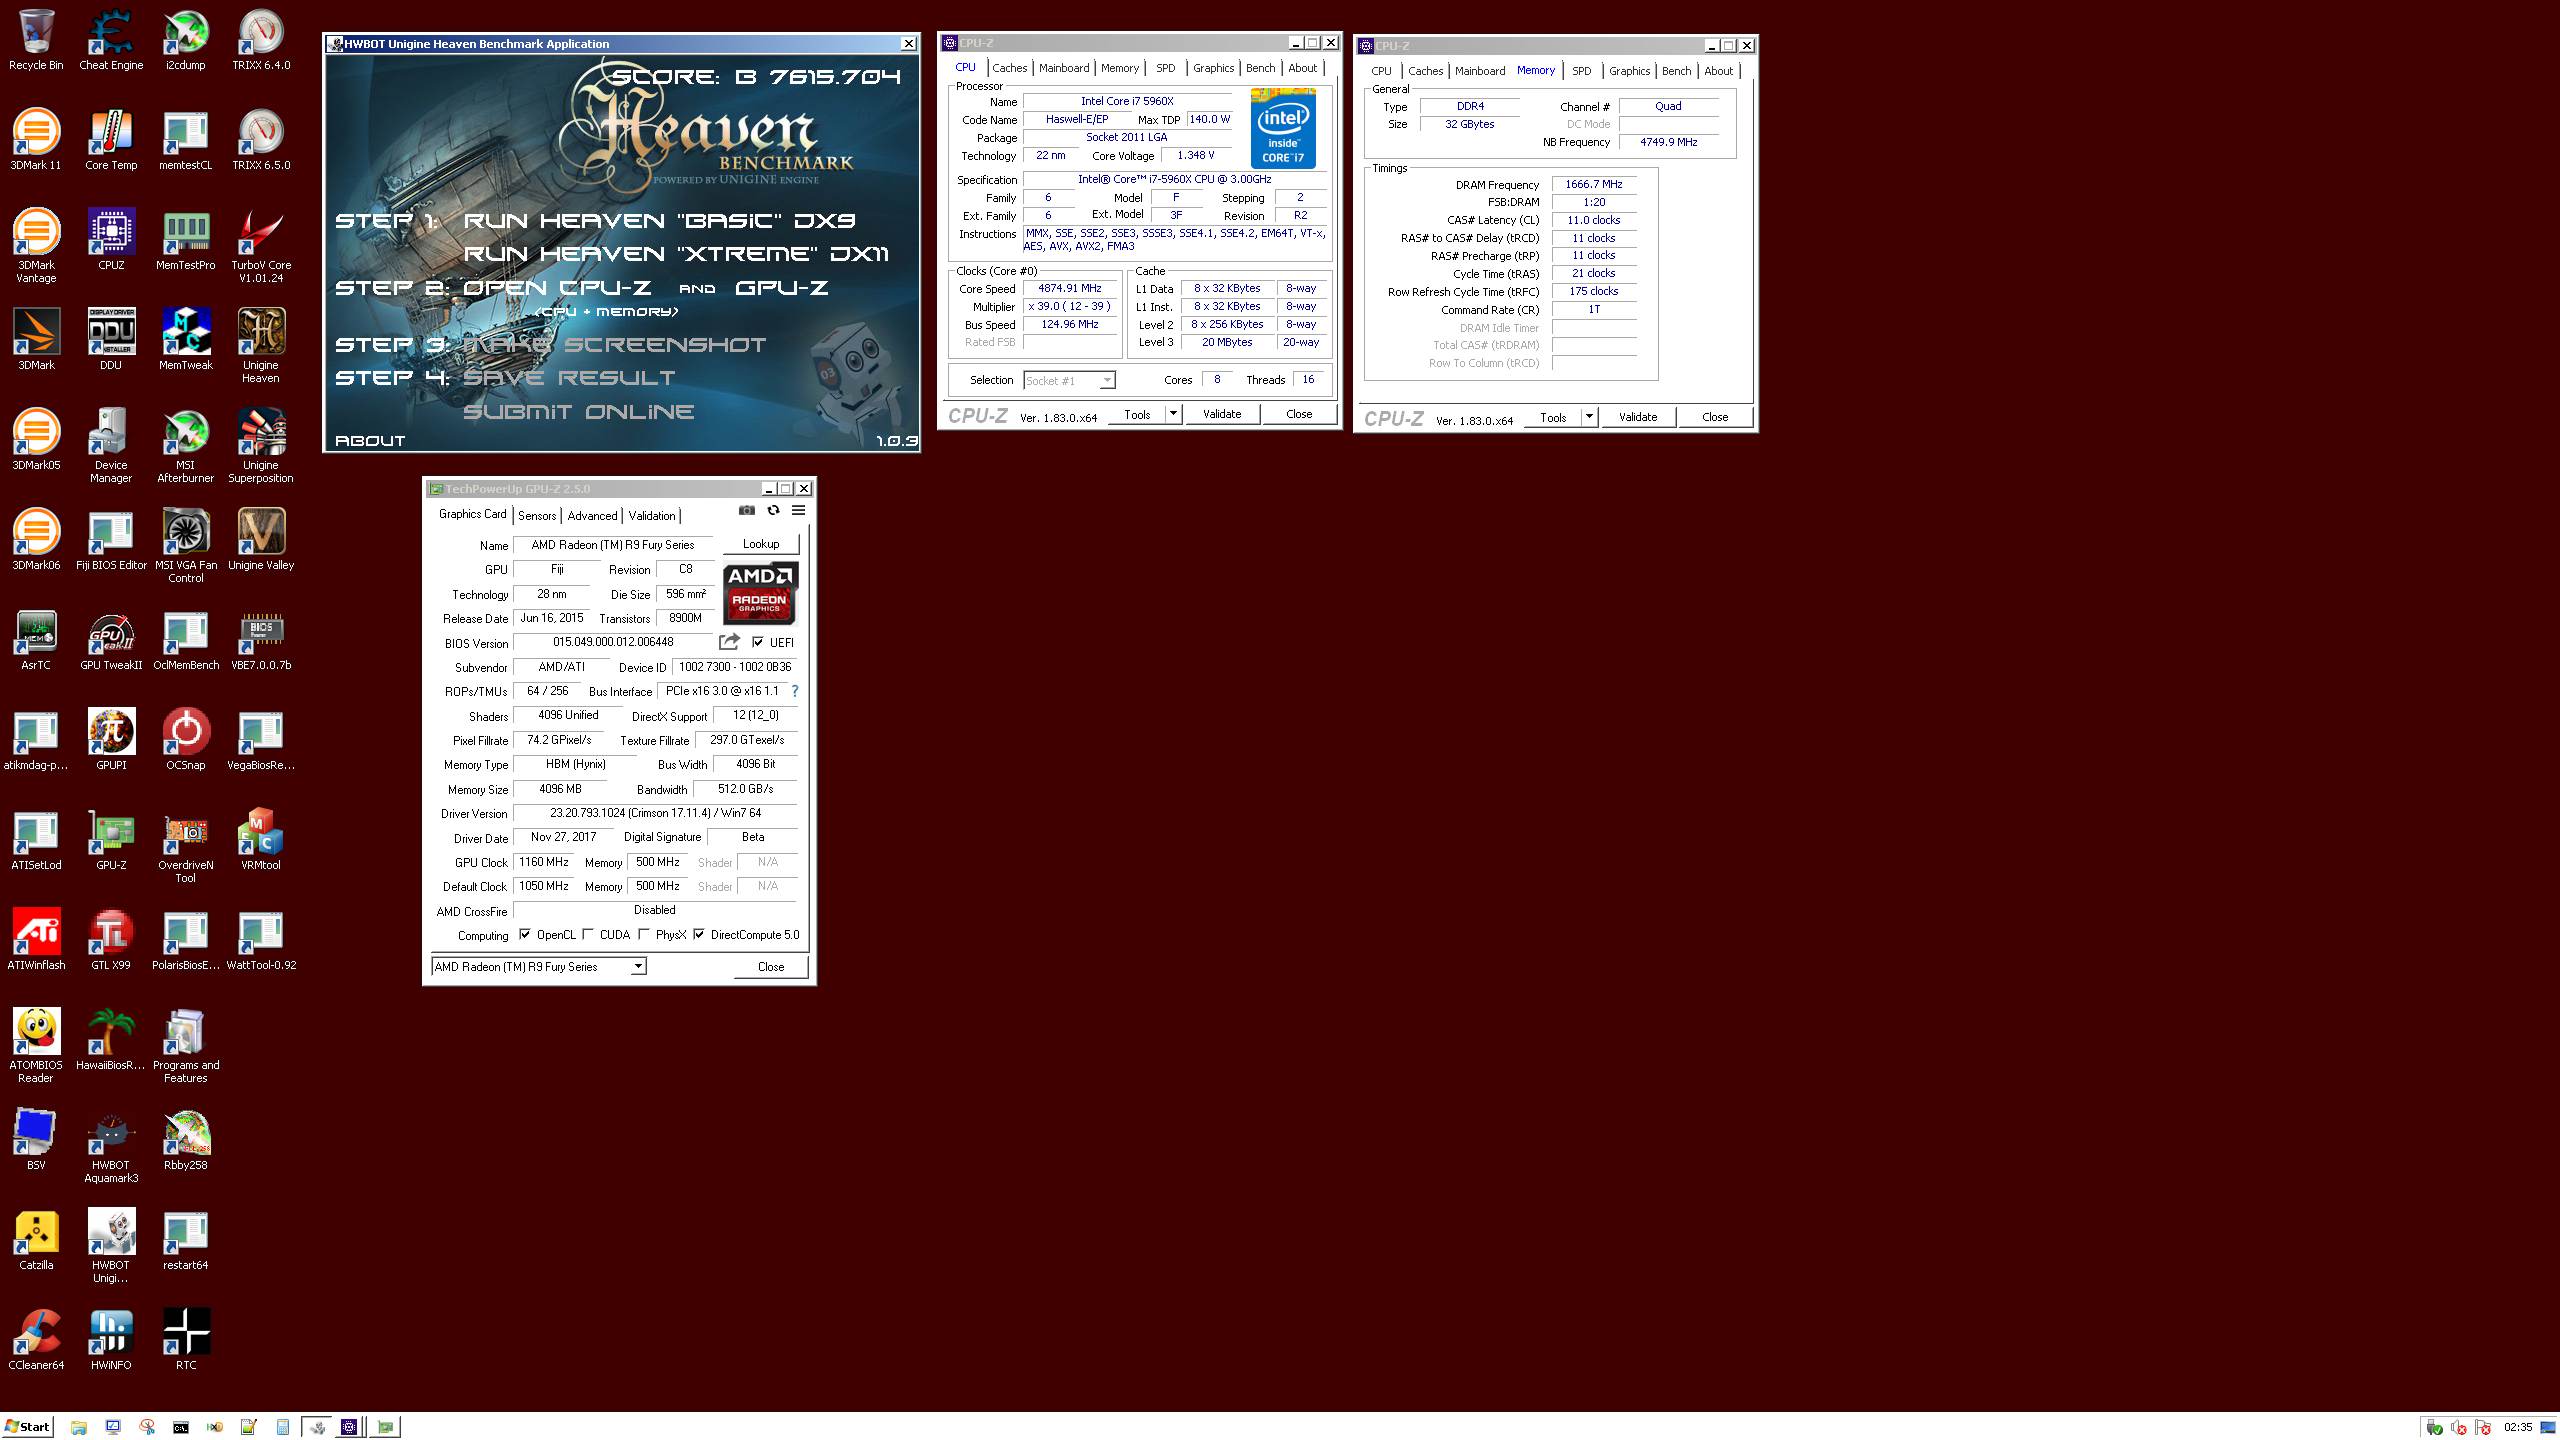Click the Run Heaven Xtreme DX11 text
2560x1440 pixels.
pyautogui.click(x=676, y=254)
